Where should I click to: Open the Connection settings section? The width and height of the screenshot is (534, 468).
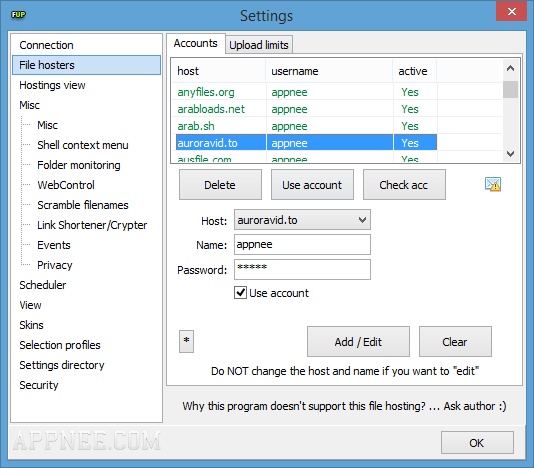point(46,45)
